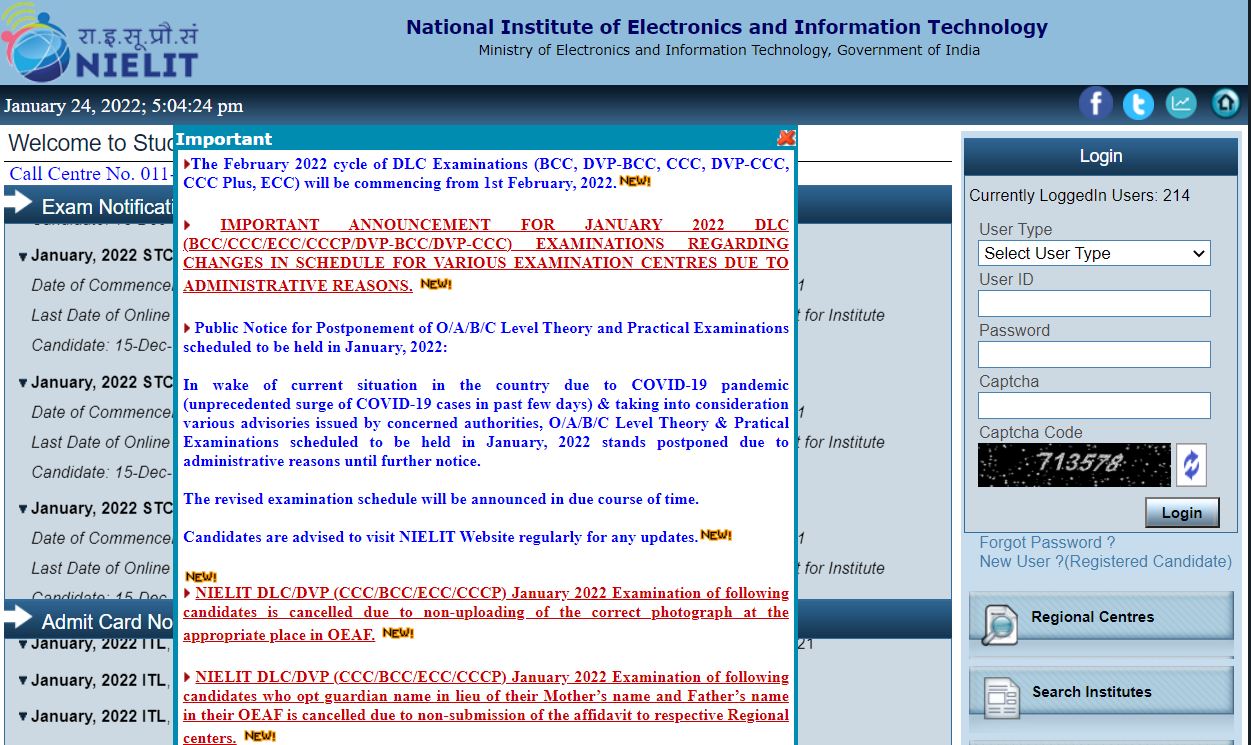
Task: Click the January 24, 2022 date-time text
Action: coord(123,106)
